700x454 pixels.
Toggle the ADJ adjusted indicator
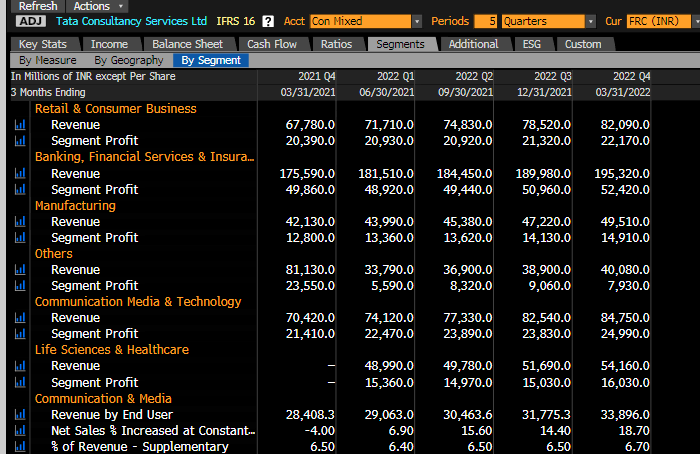pos(31,21)
